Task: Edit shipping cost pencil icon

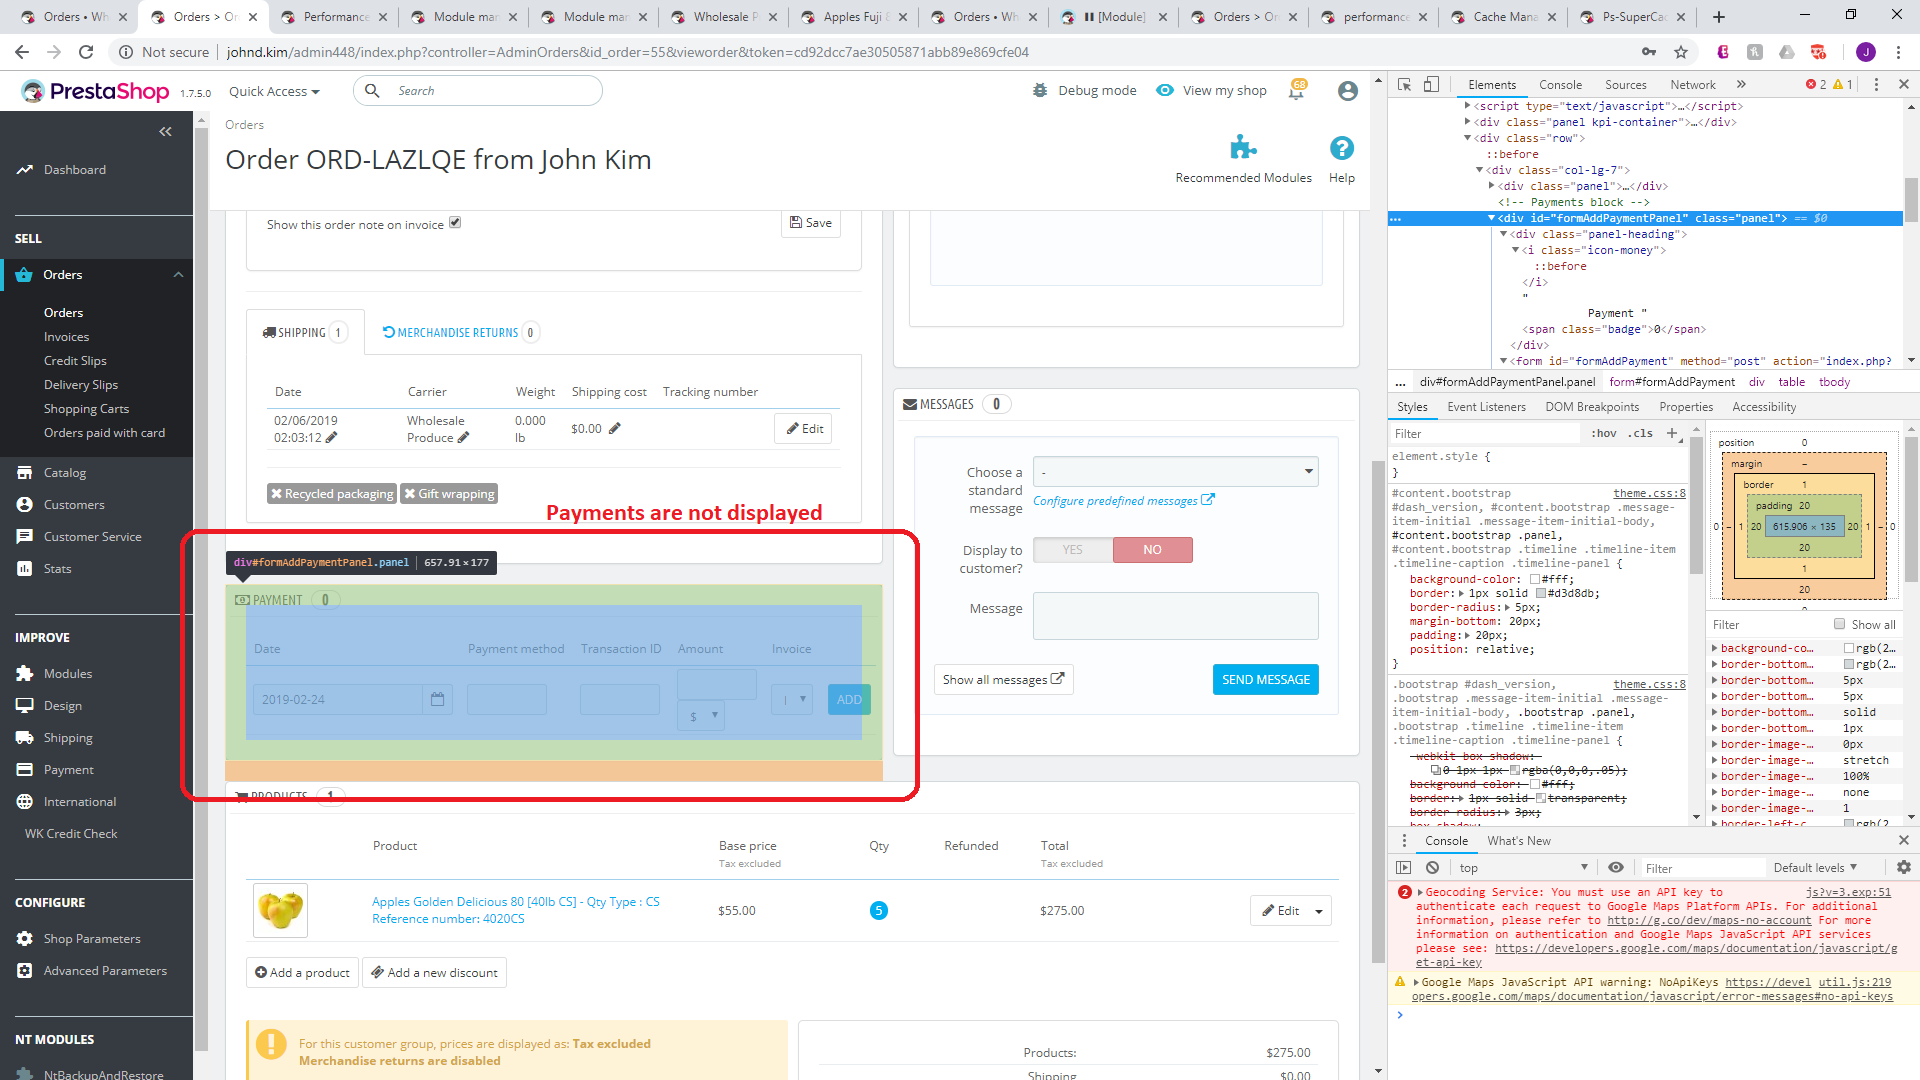Action: (615, 428)
